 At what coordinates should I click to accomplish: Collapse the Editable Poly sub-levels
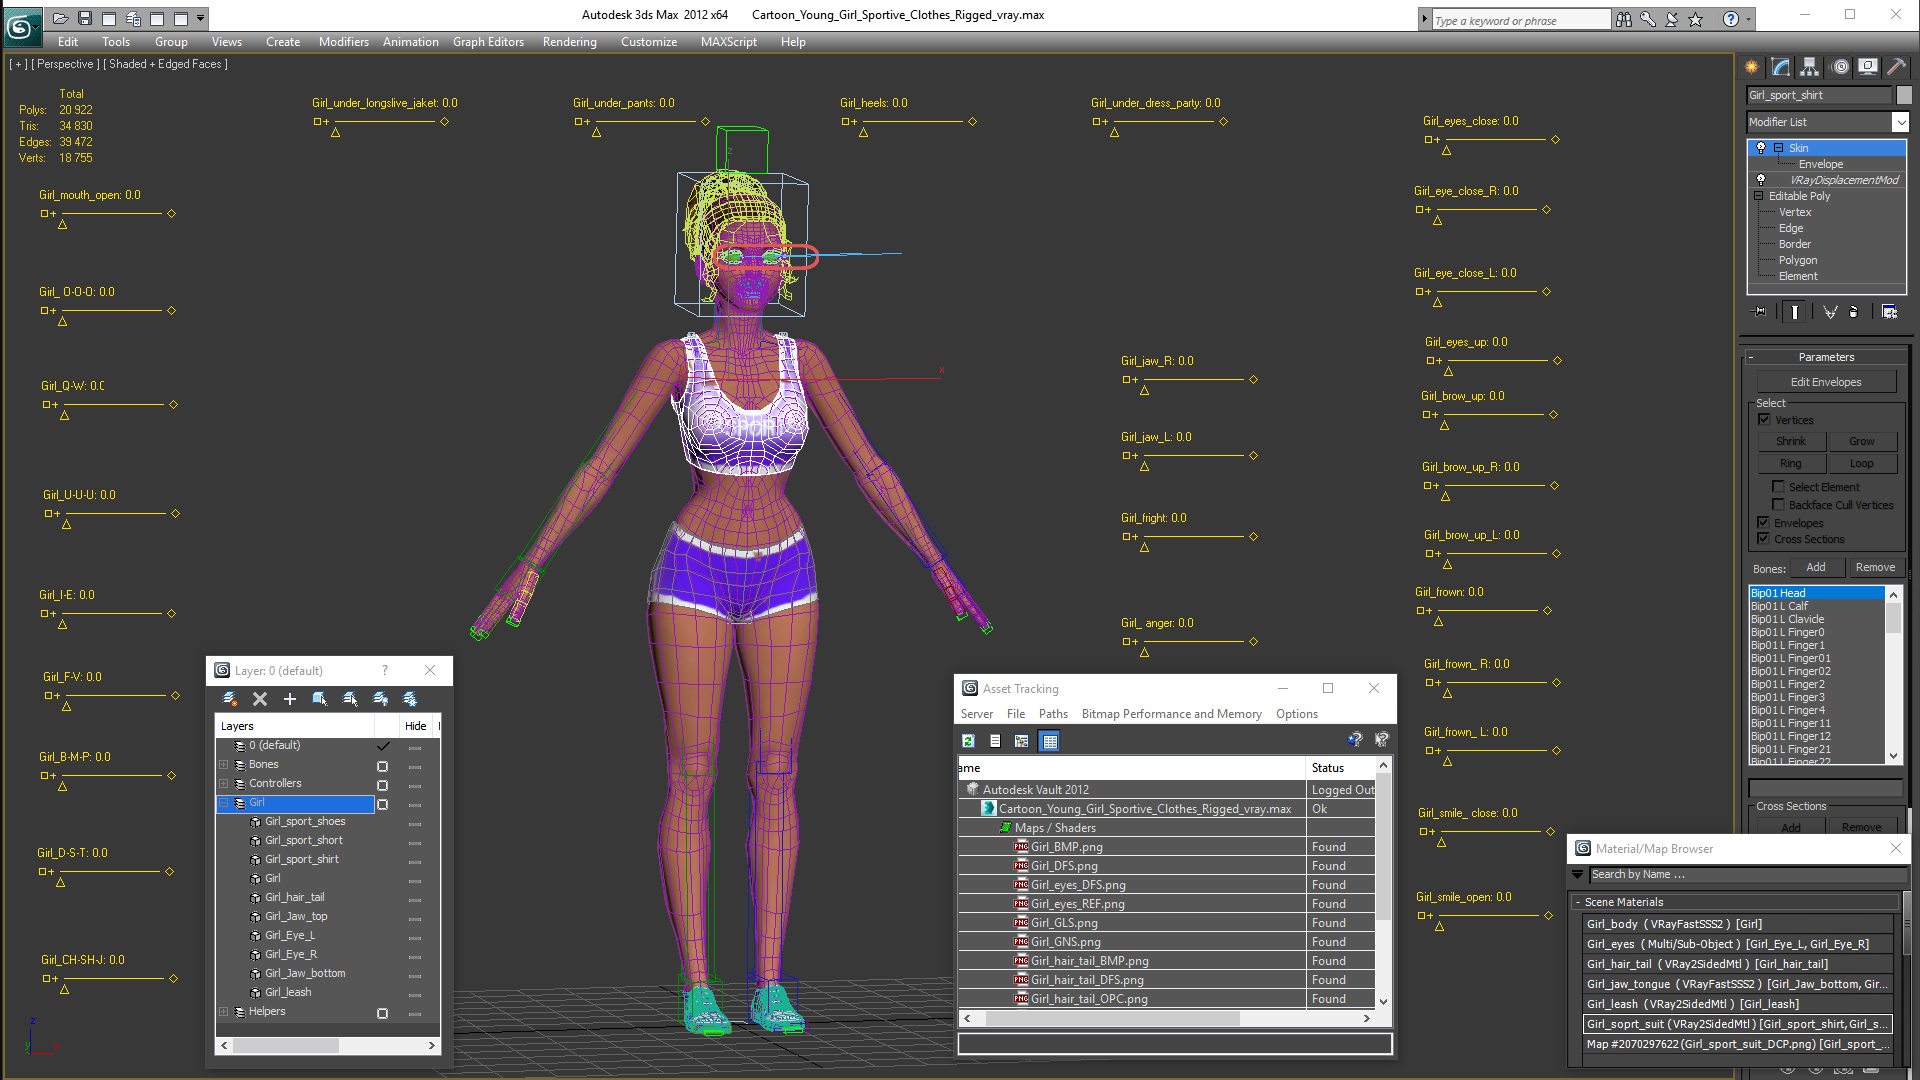pyautogui.click(x=1759, y=196)
